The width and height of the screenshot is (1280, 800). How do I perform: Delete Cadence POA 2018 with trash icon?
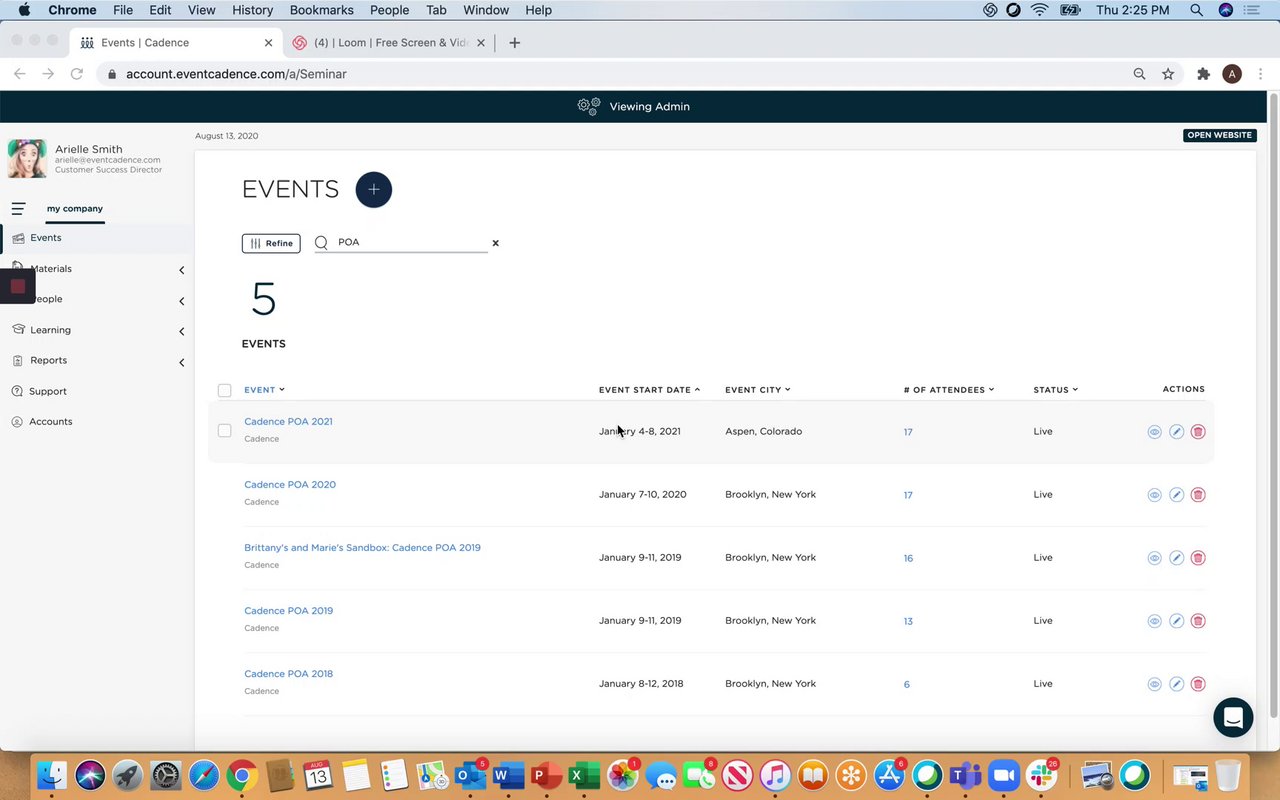pyautogui.click(x=1198, y=684)
